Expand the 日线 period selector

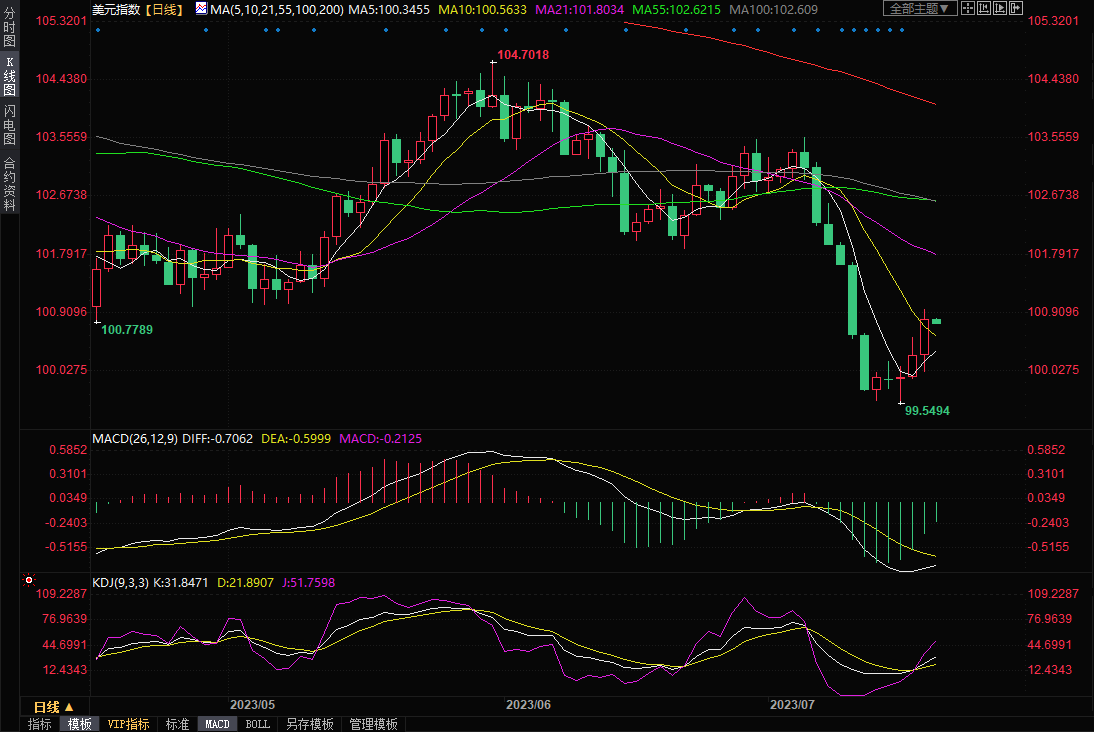(53, 707)
